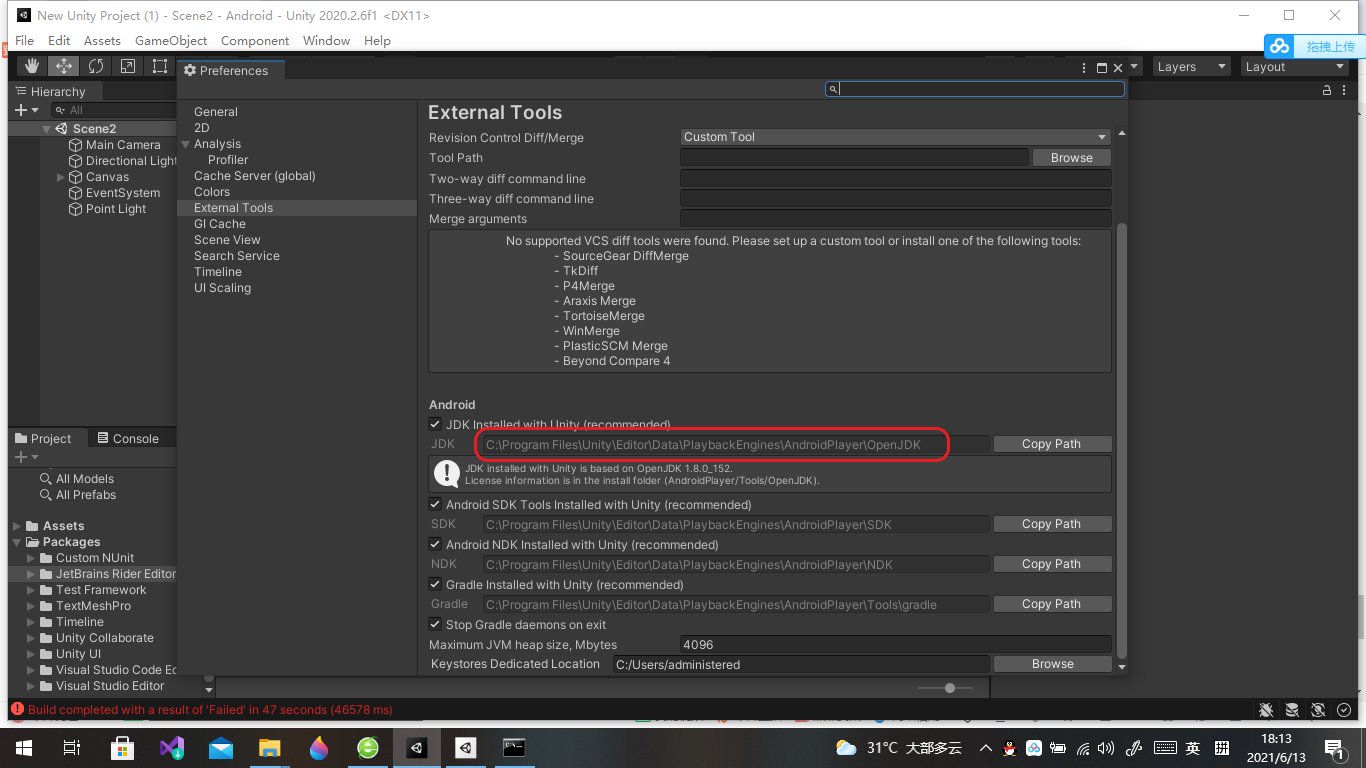1366x768 pixels.
Task: Click the Point Light cube icon
Action: pos(76,209)
